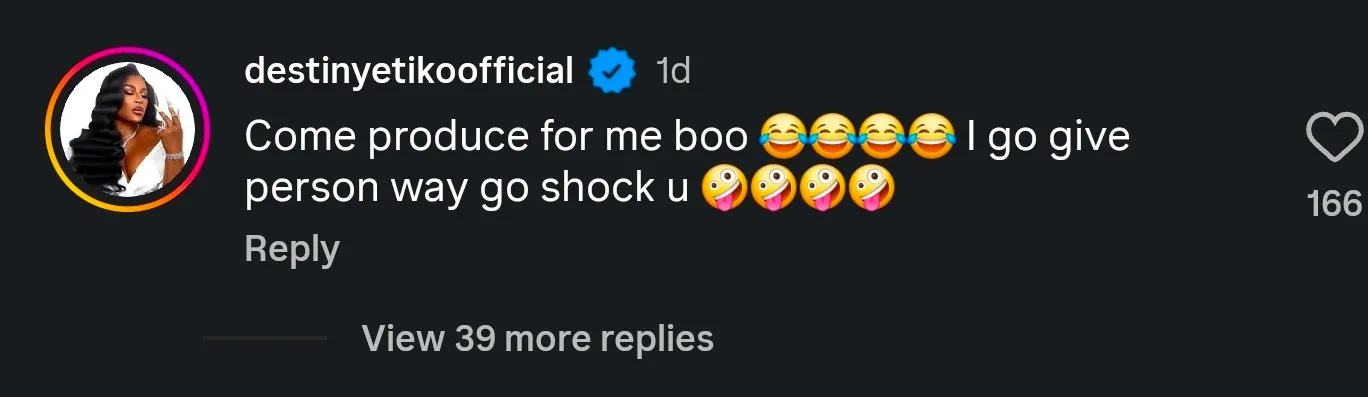Click the 1d timestamp

[x=673, y=71]
